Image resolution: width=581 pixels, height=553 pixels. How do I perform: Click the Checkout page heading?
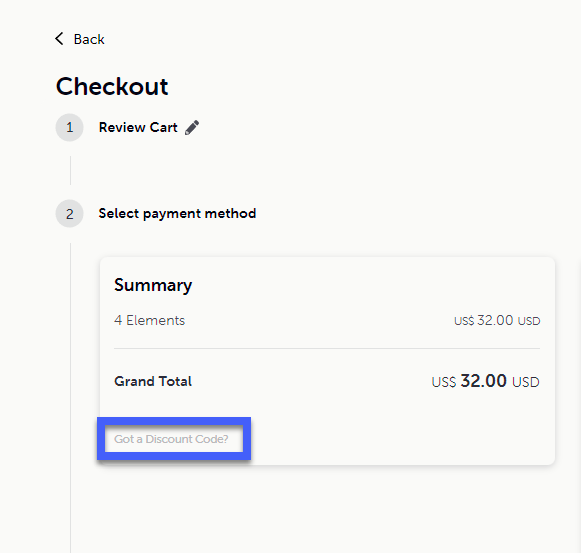pyautogui.click(x=112, y=86)
